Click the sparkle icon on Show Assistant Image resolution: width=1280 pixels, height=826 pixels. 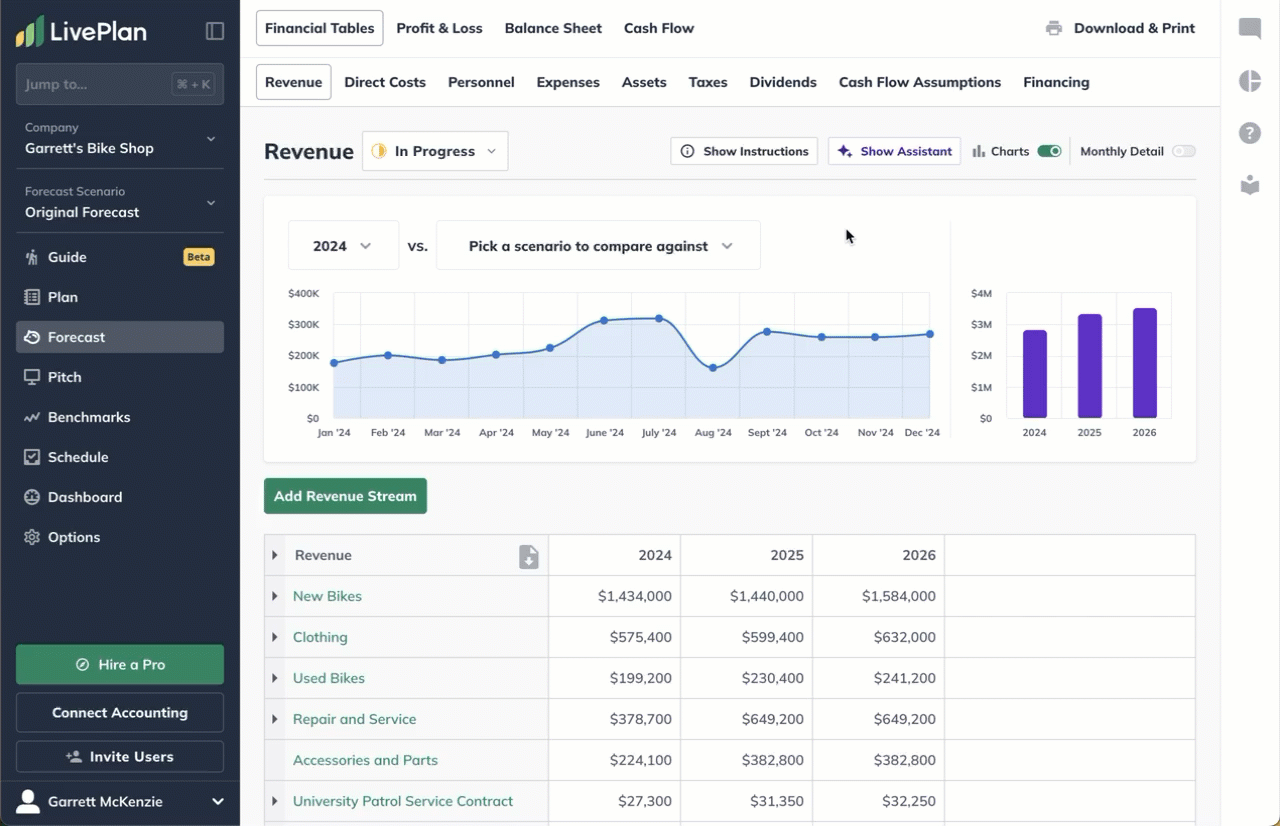tap(845, 151)
